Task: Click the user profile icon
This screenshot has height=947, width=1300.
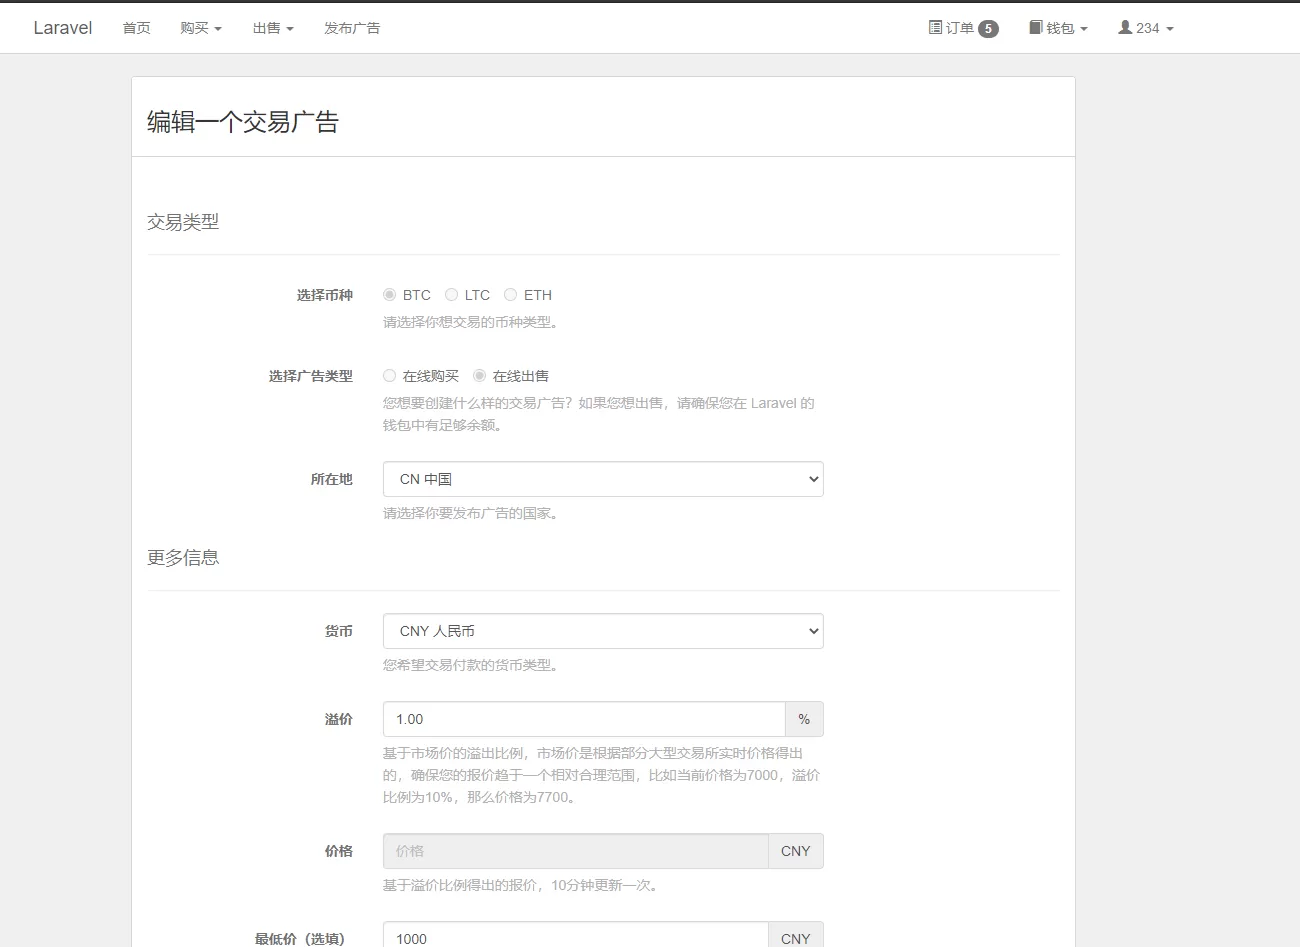Action: click(x=1125, y=28)
